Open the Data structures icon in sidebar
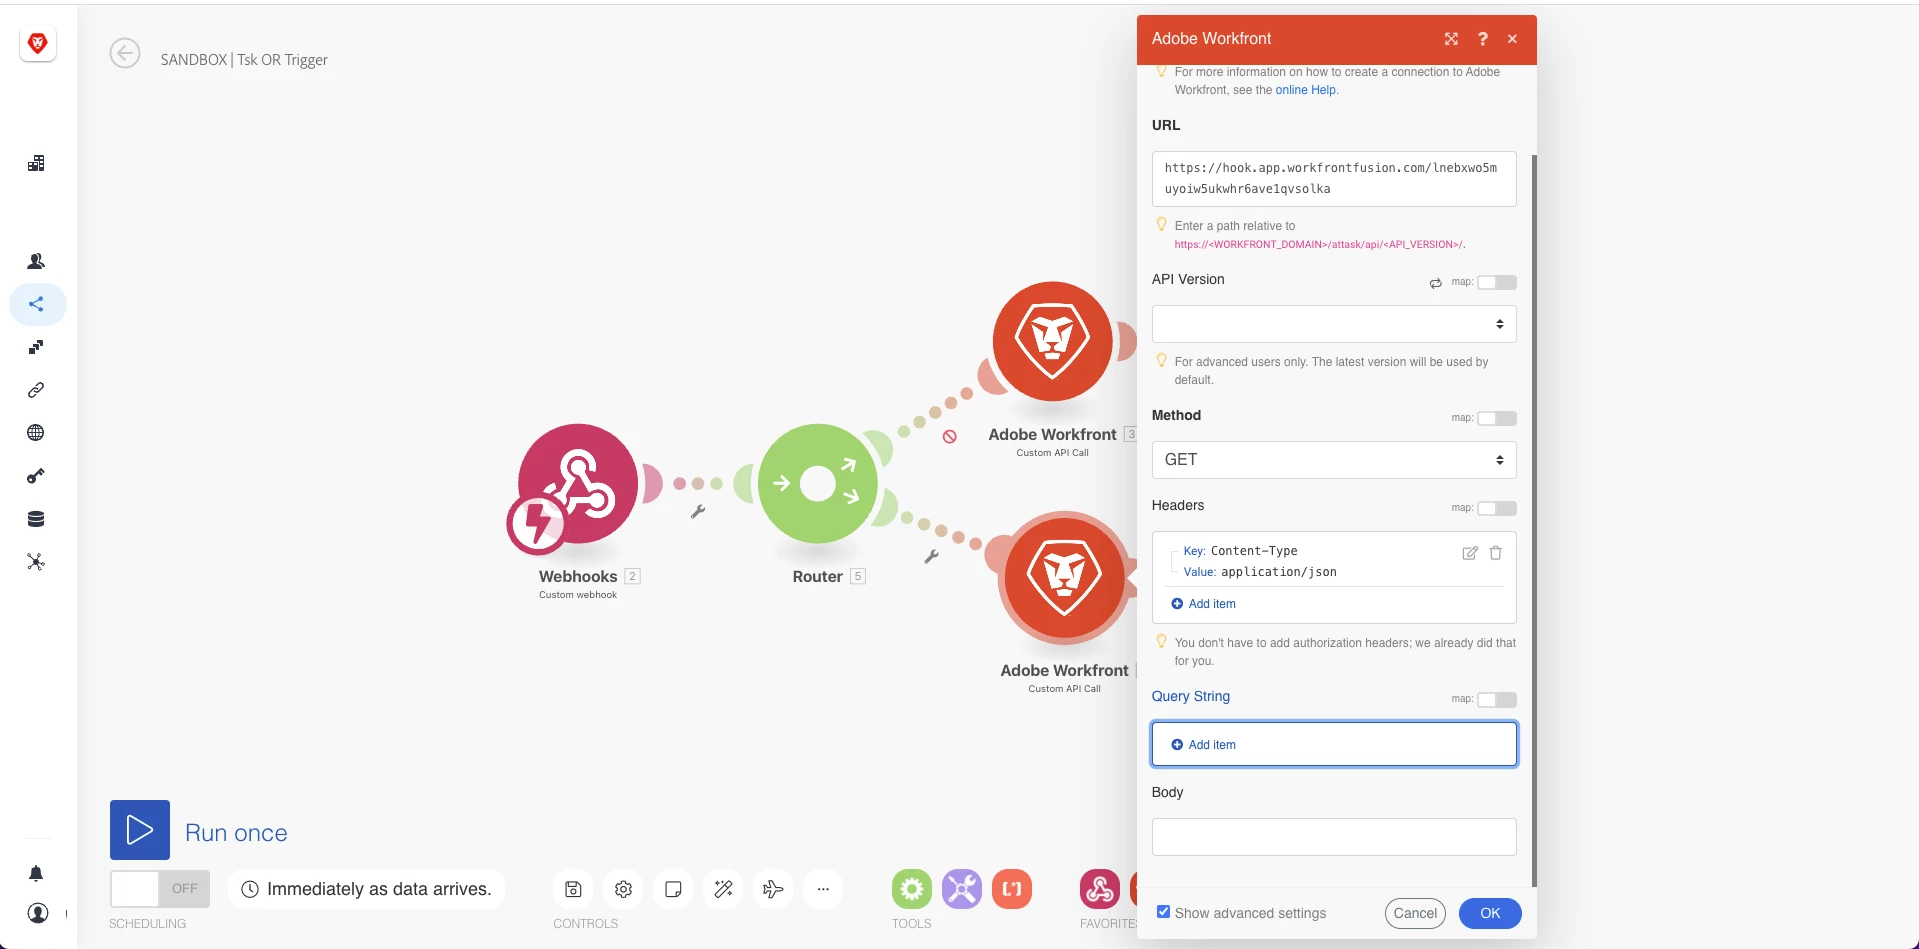This screenshot has width=1919, height=949. tap(36, 562)
